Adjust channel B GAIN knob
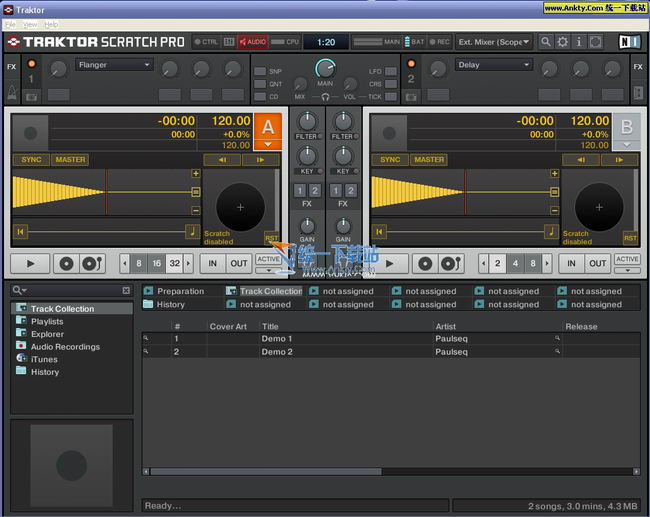Viewport: 650px width, 517px height. click(343, 226)
